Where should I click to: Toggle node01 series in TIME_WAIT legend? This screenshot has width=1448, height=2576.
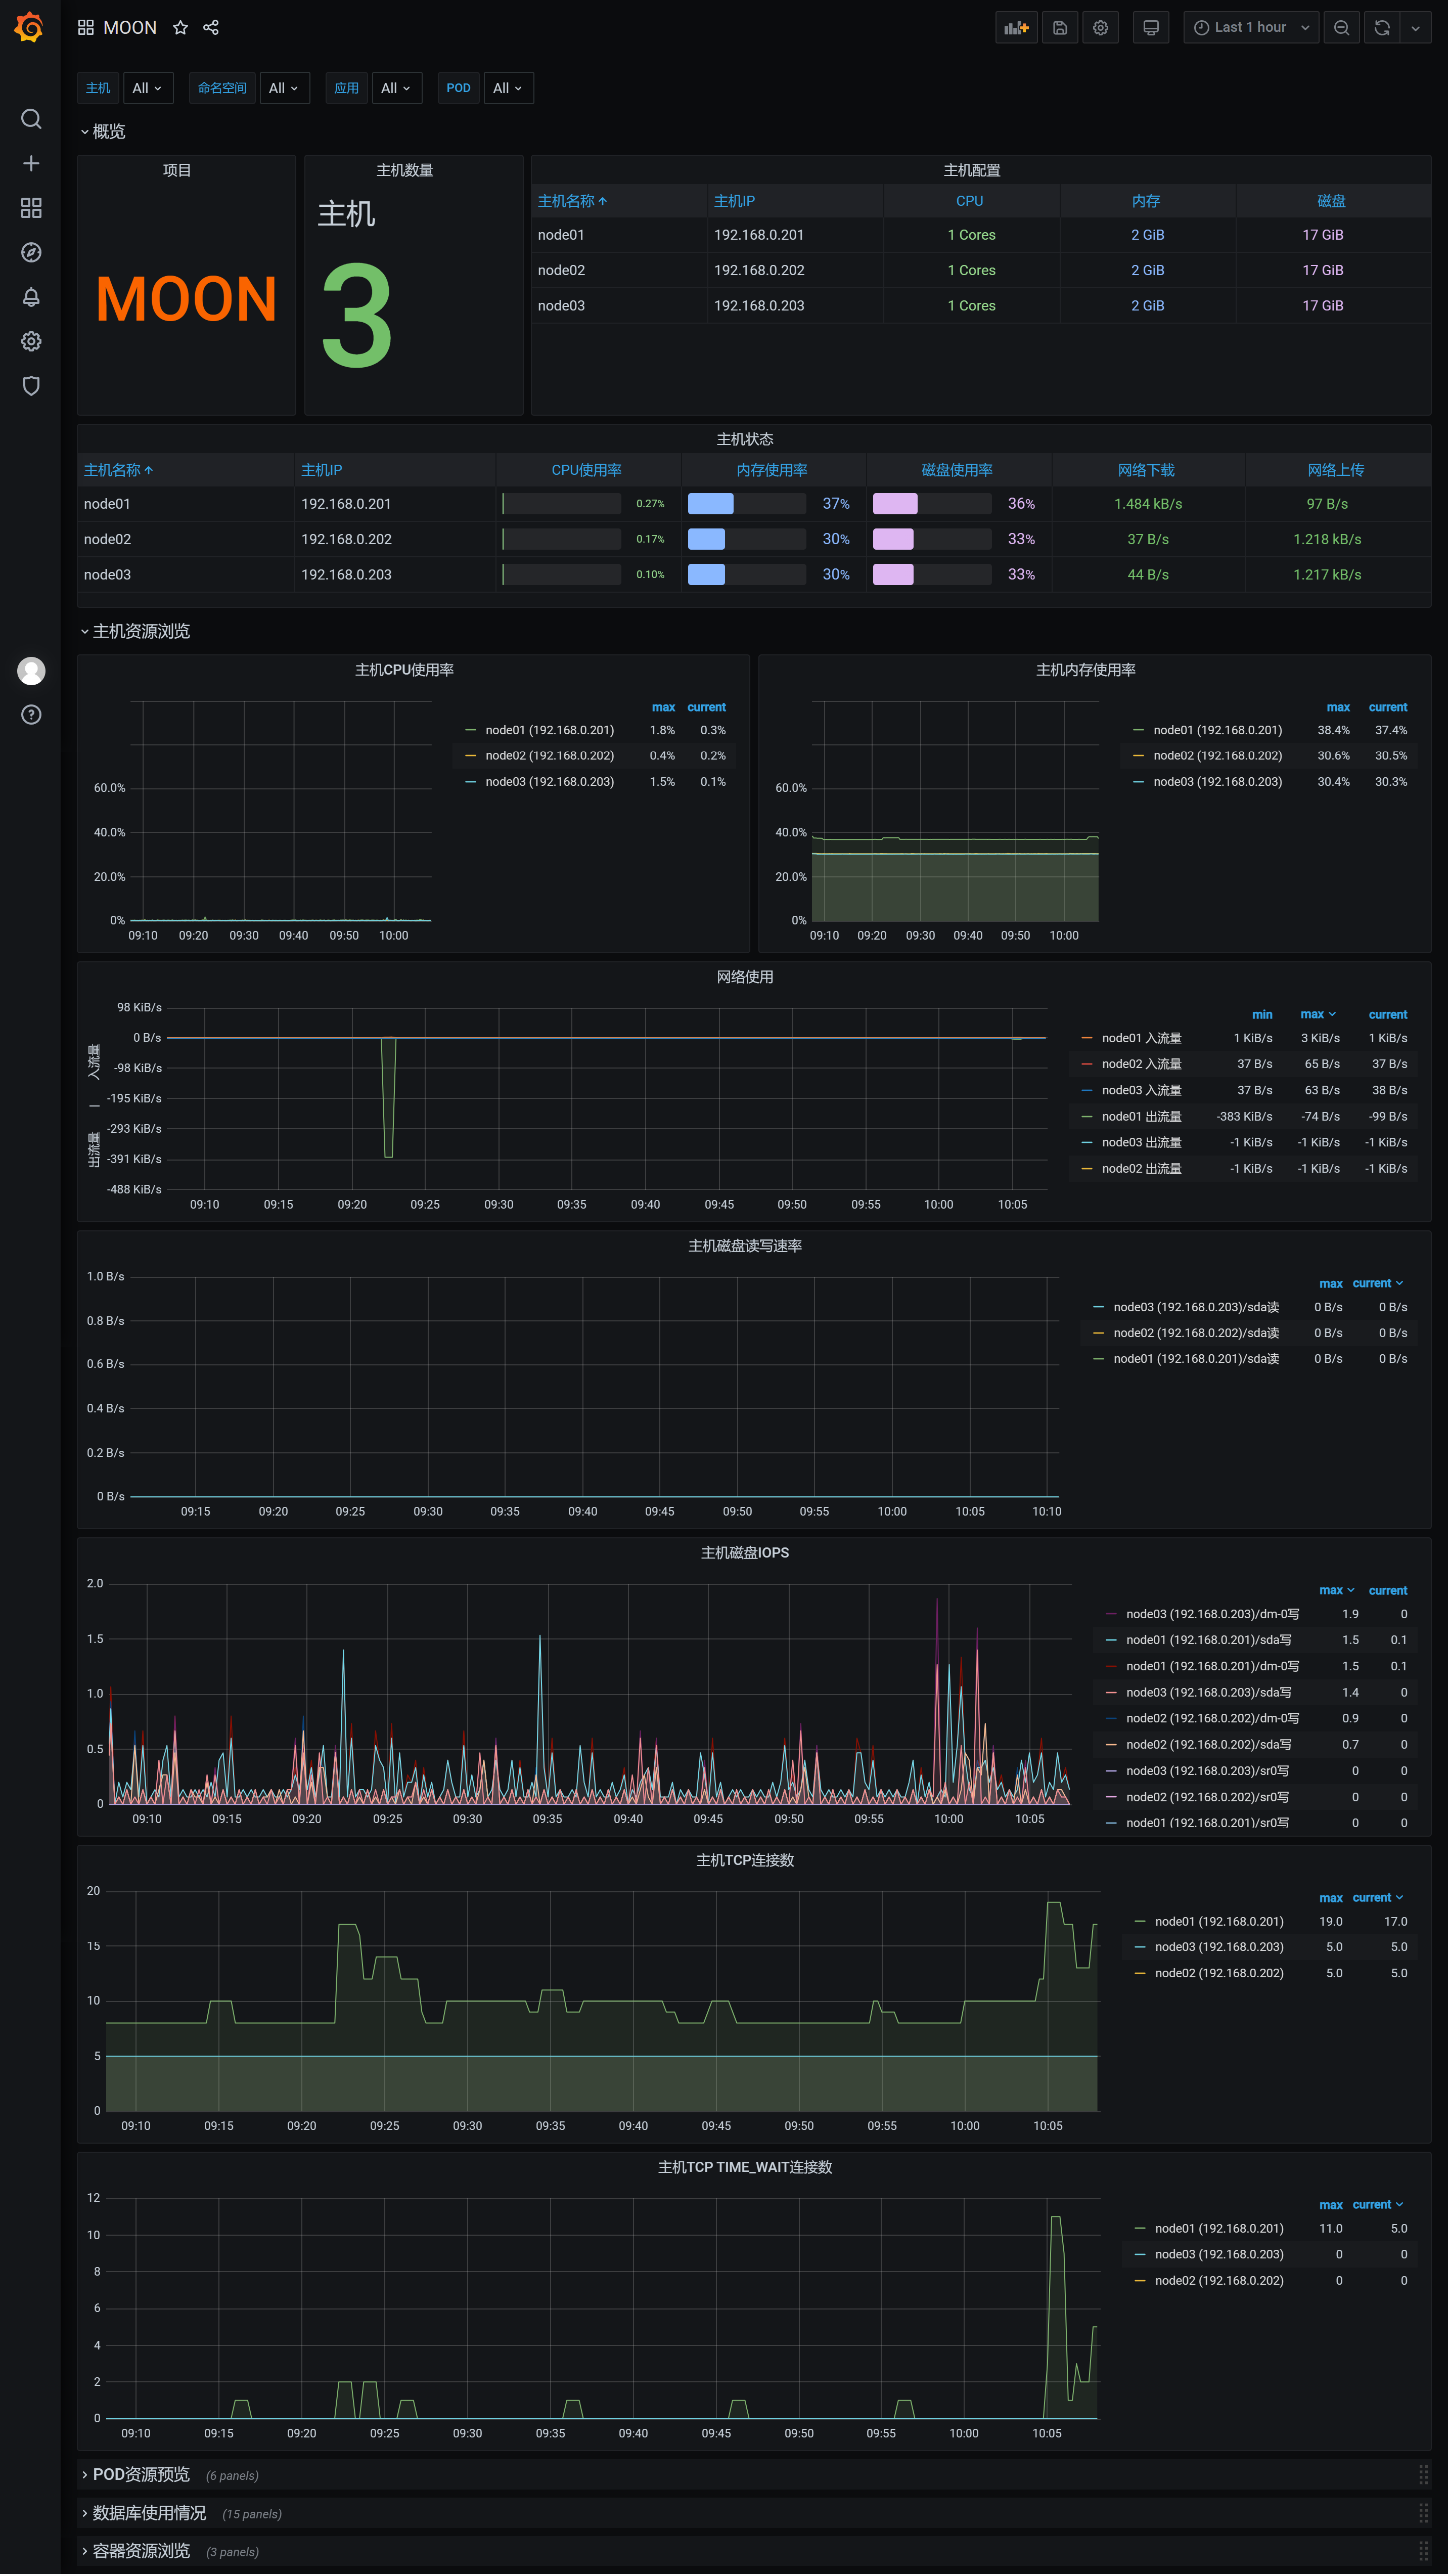(x=1219, y=2228)
